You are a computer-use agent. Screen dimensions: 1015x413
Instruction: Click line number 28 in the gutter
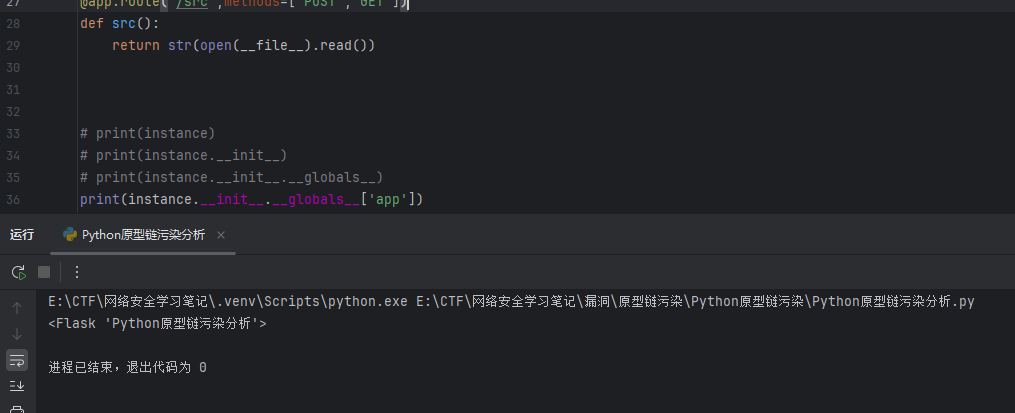[41, 24]
